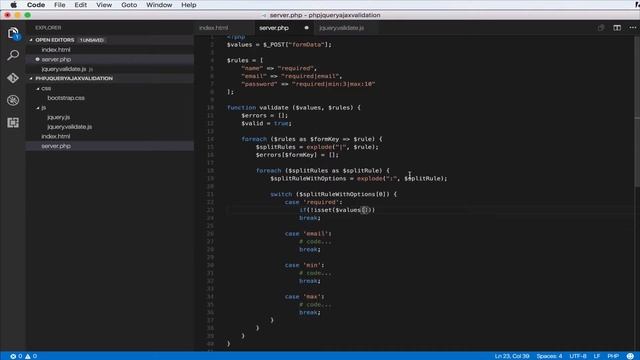The width and height of the screenshot is (640, 360).
Task: Click the warnings count icon in status bar
Action: 27,356
